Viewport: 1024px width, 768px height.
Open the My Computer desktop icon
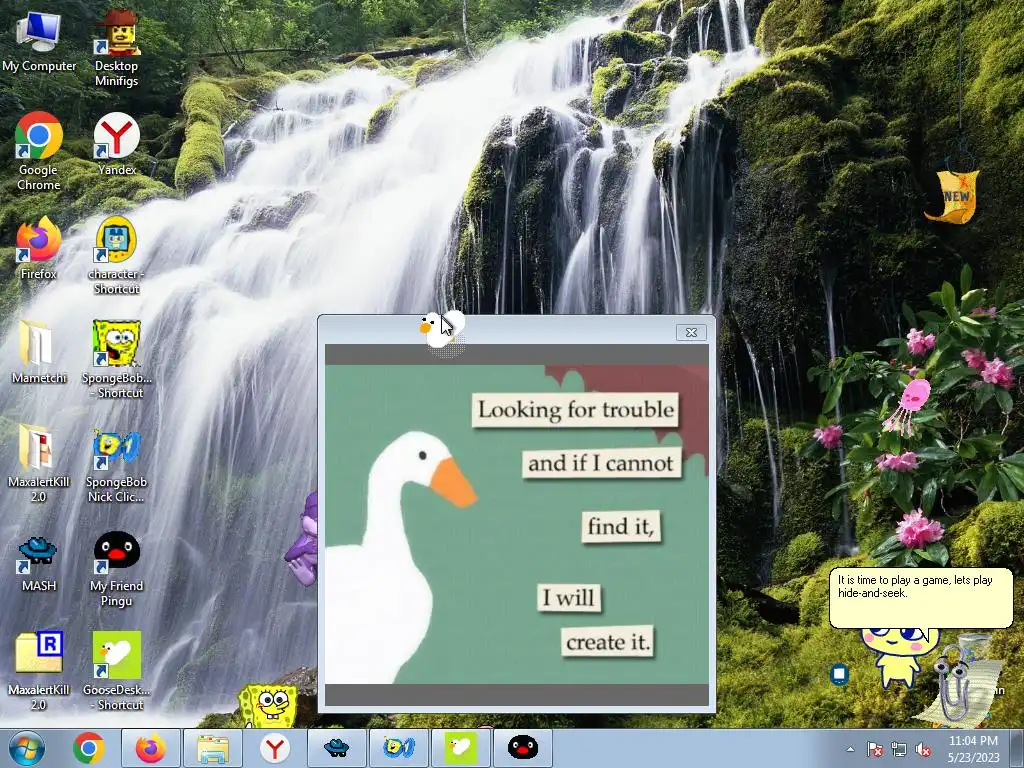(x=39, y=42)
